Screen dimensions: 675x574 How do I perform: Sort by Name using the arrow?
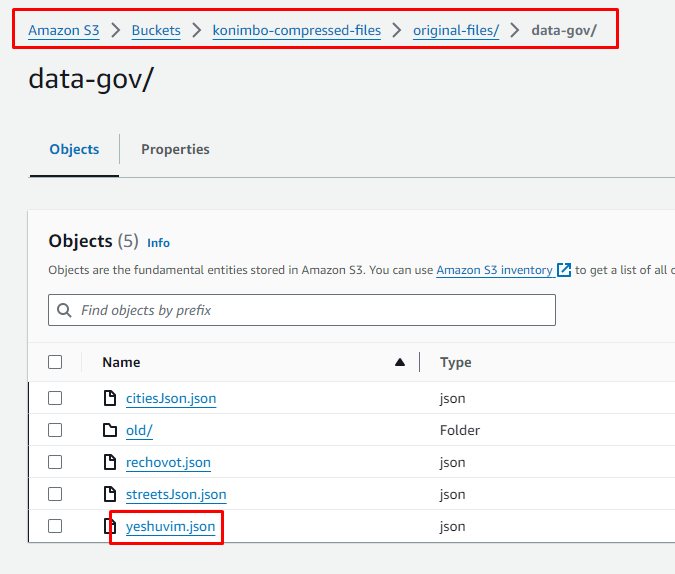pos(400,362)
